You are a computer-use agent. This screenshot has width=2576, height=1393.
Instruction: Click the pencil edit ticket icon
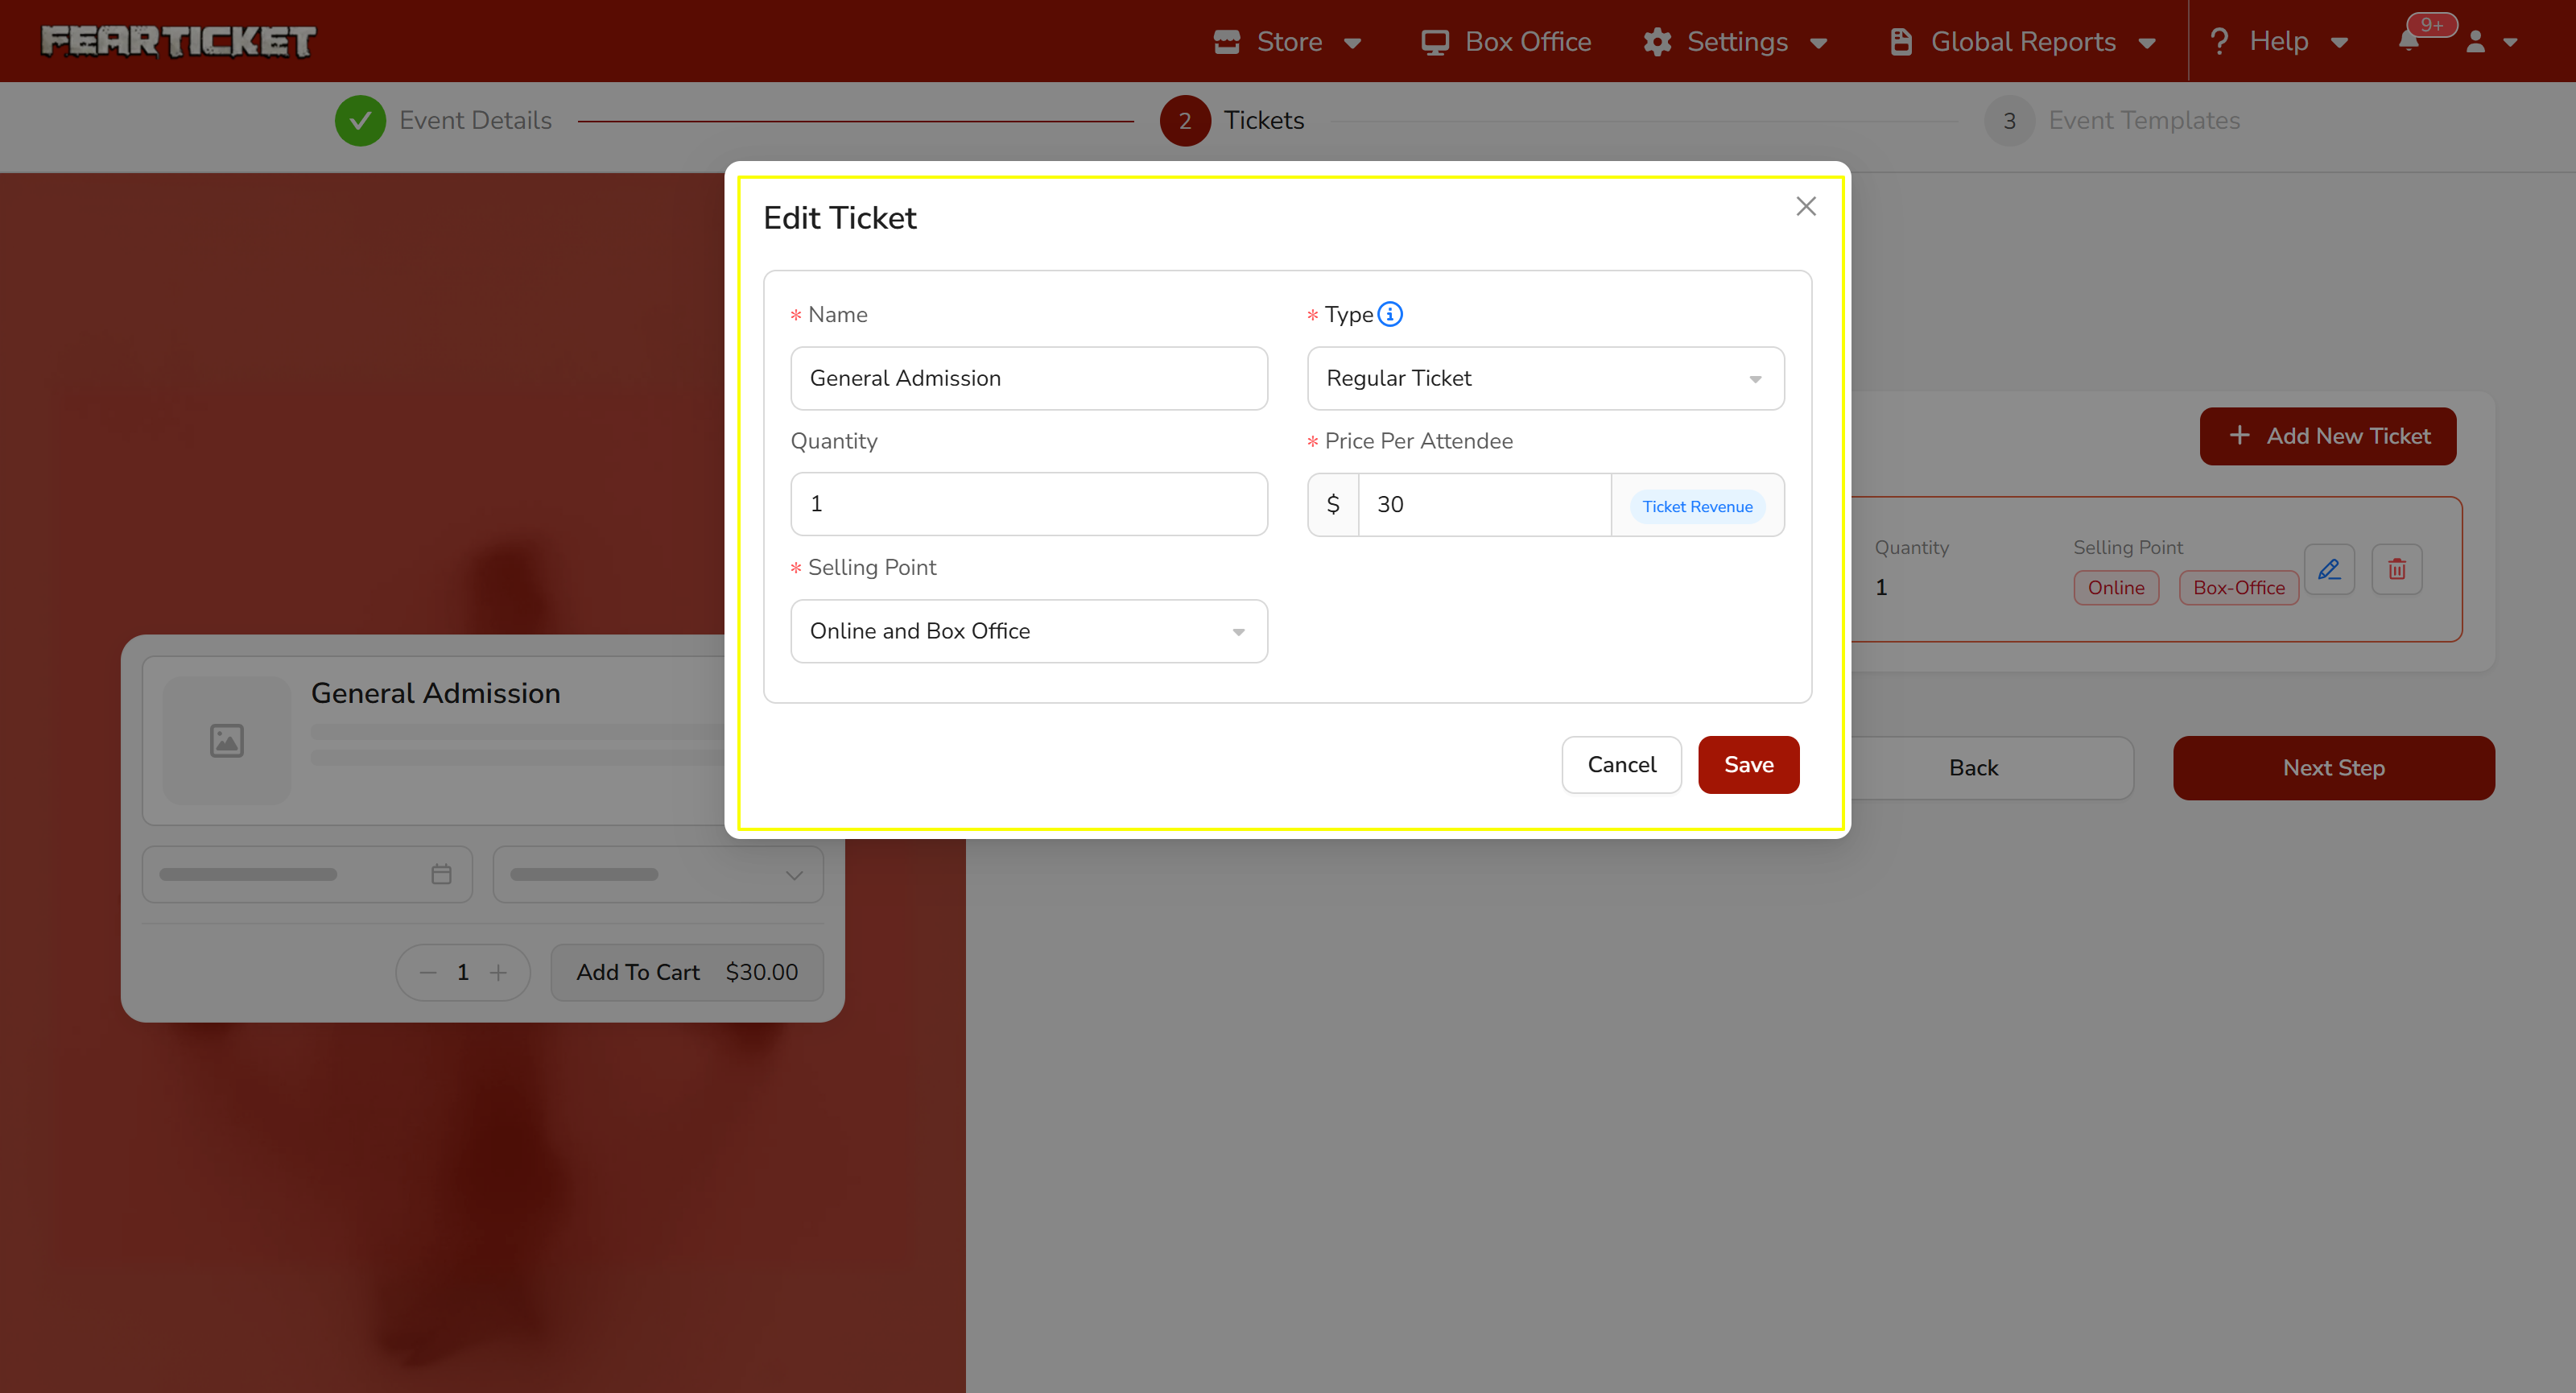[2329, 570]
